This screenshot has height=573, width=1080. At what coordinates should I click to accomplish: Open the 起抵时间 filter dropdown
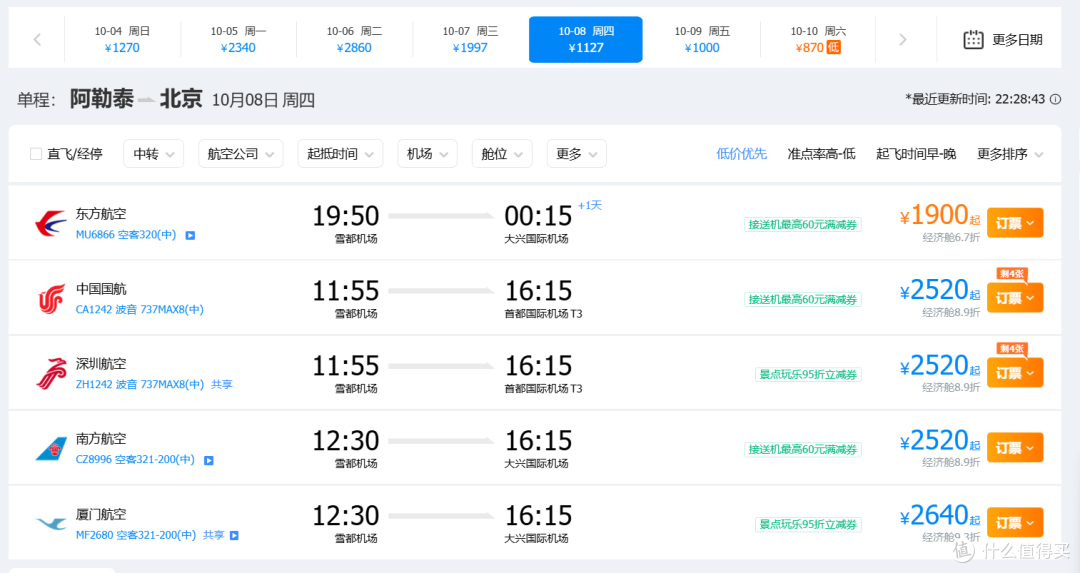(x=340, y=154)
